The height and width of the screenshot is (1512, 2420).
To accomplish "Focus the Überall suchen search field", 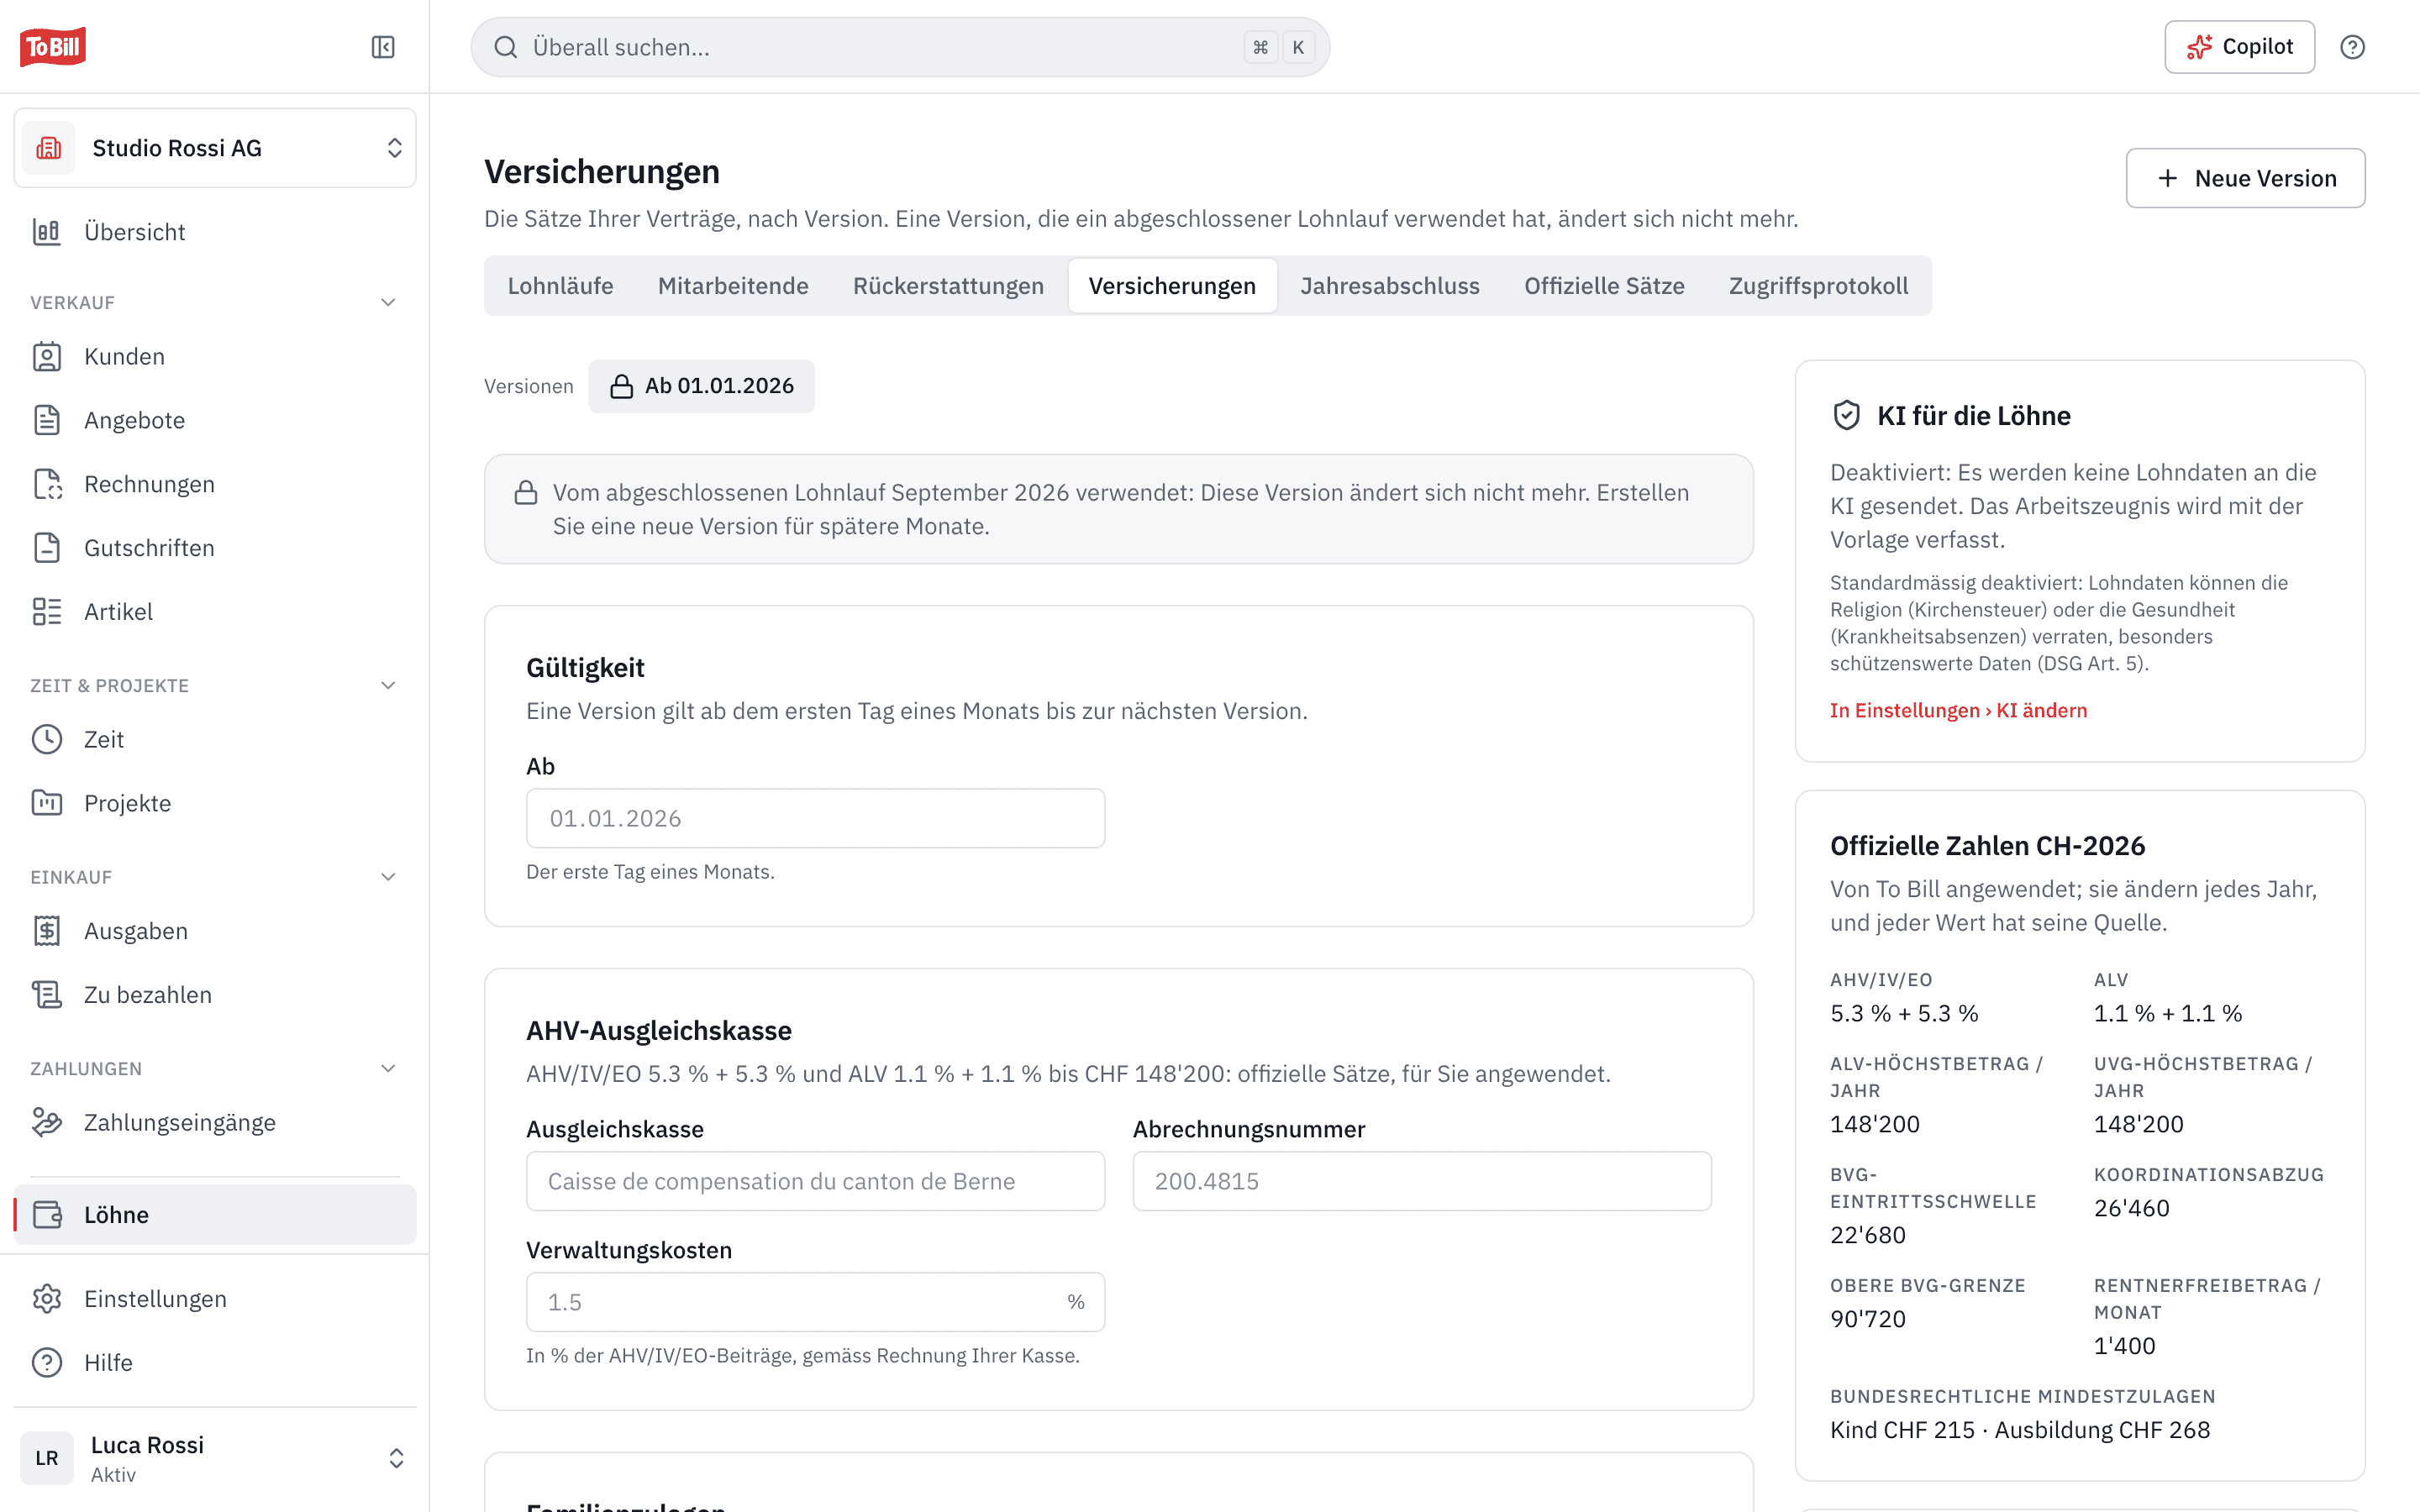I will click(900, 47).
